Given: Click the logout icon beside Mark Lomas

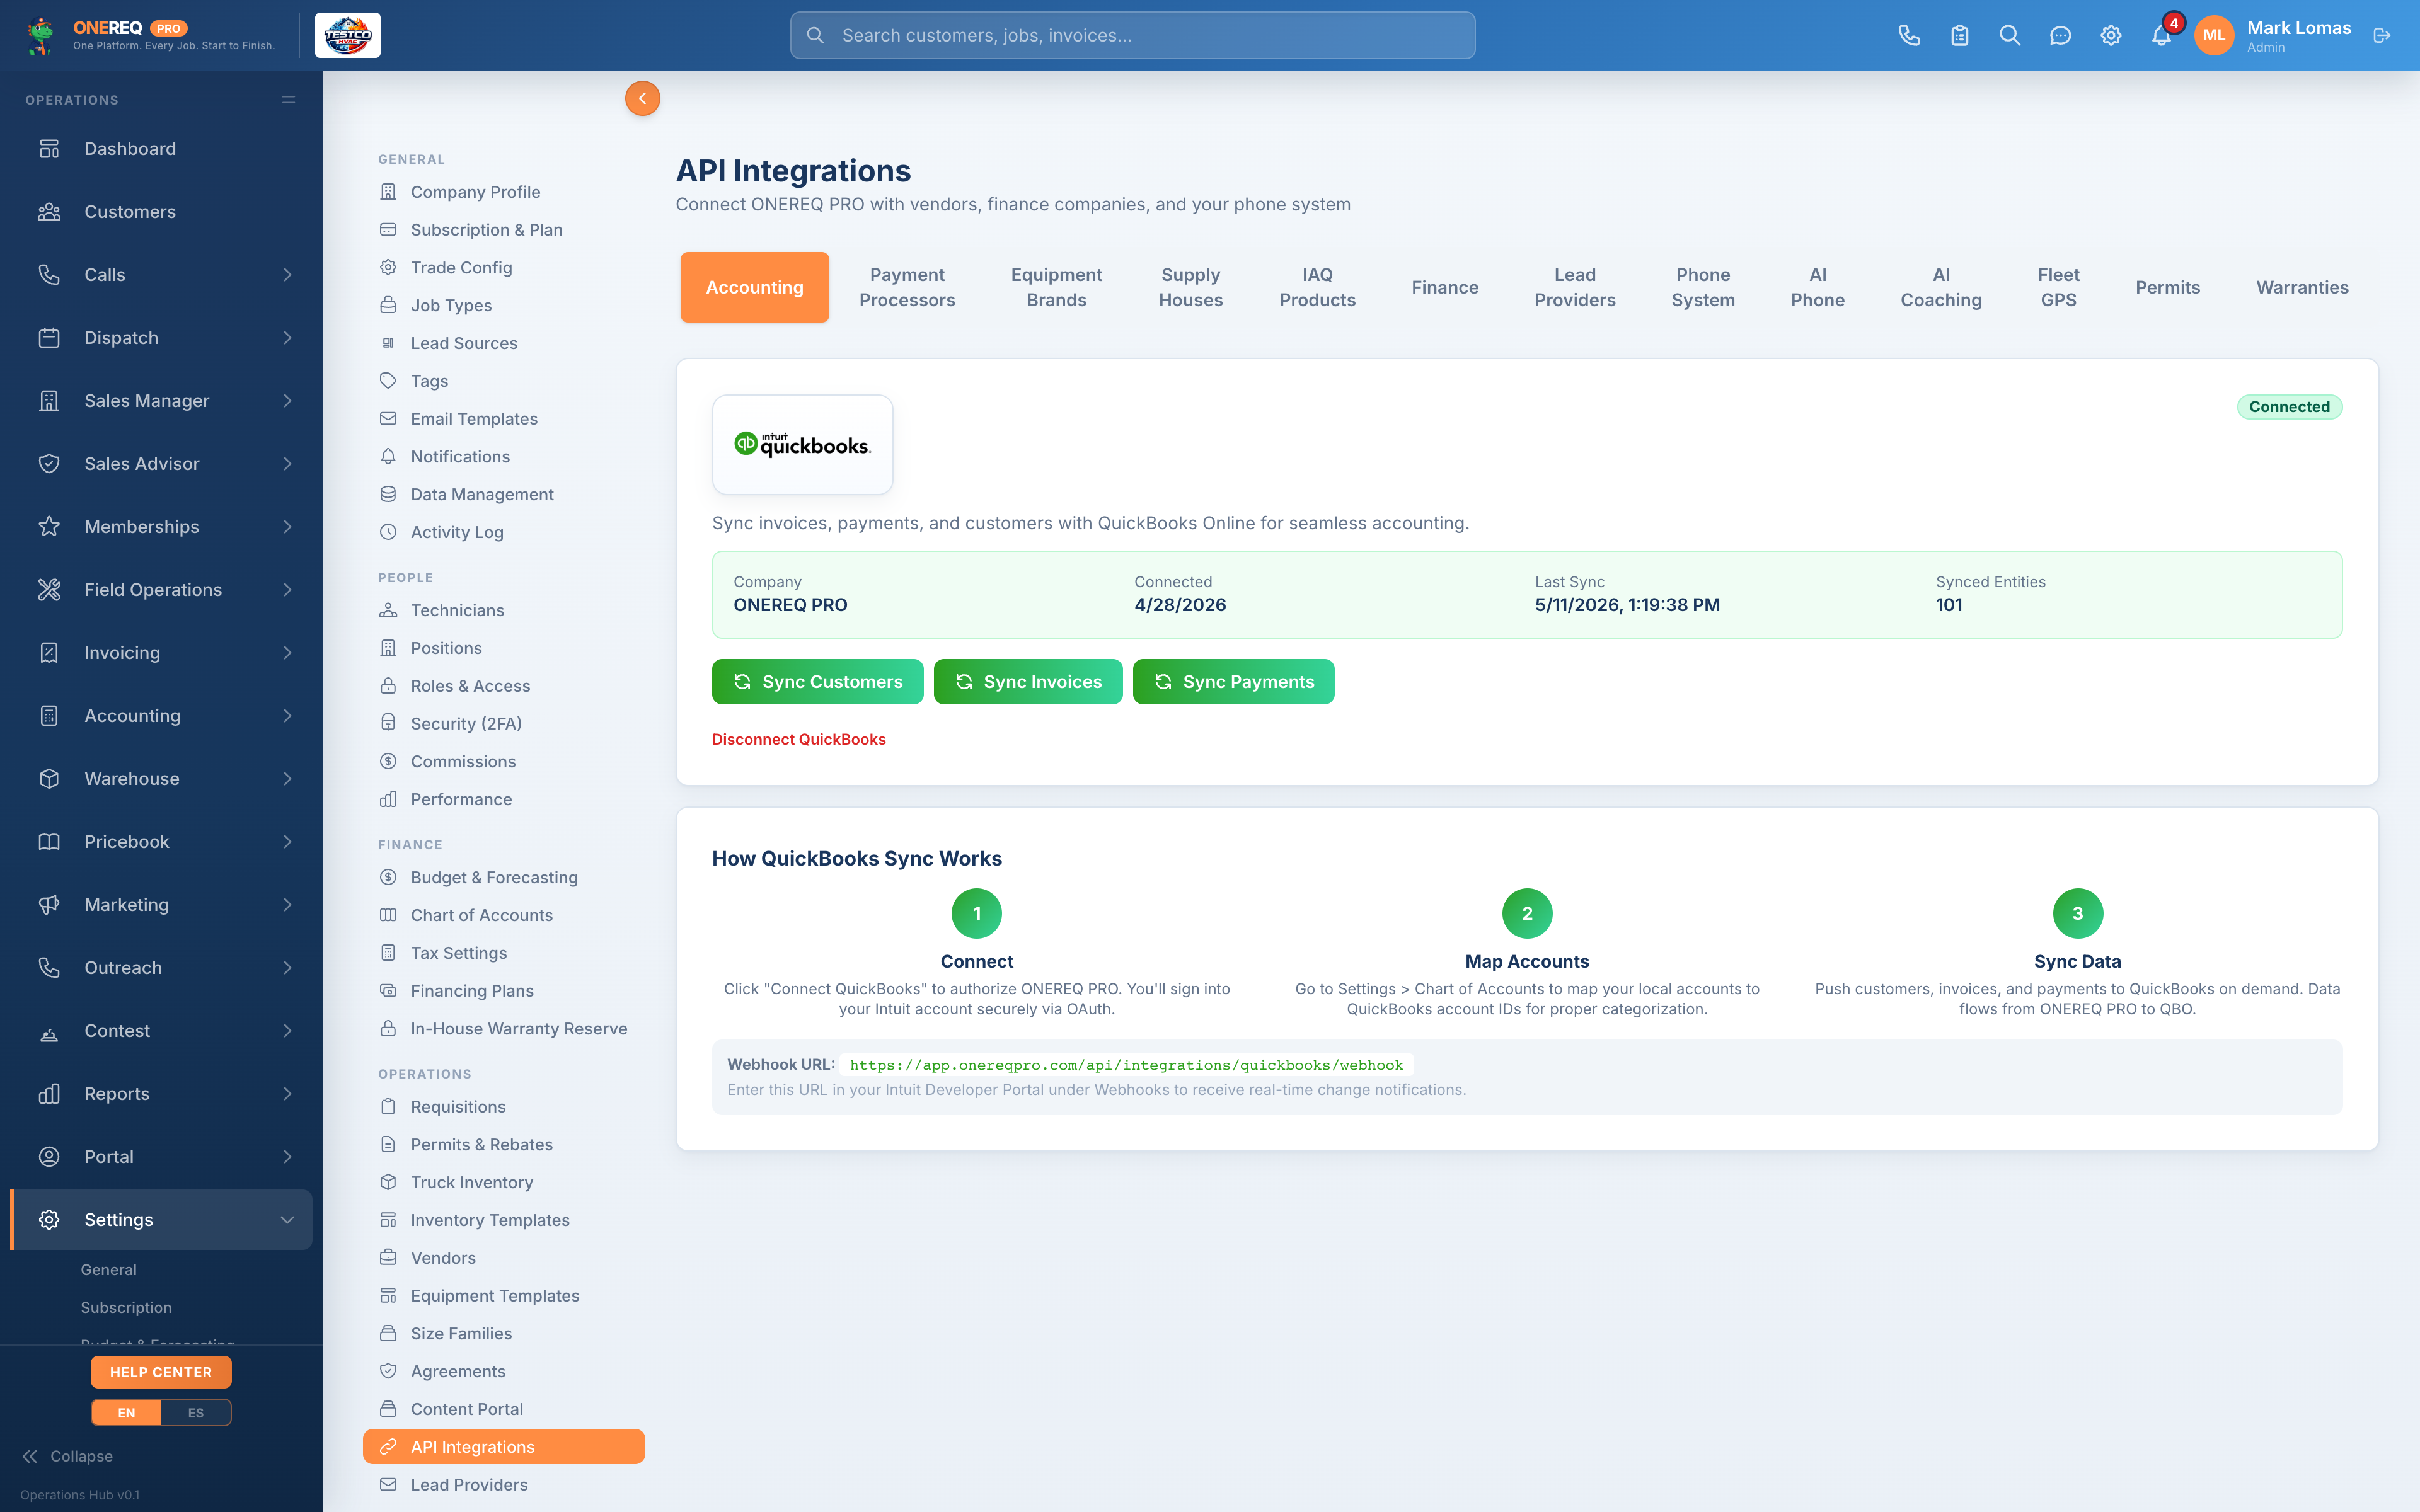Looking at the screenshot, I should click(x=2382, y=35).
